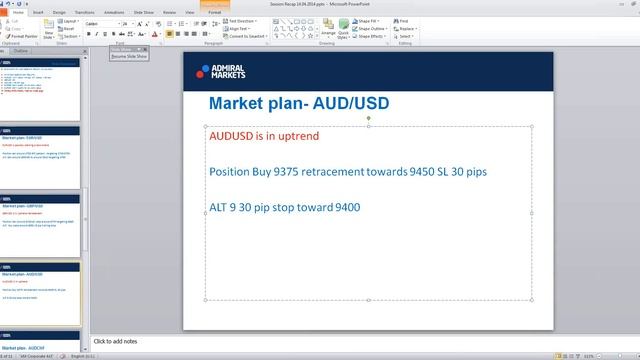Center align the text

pyautogui.click(x=178, y=34)
